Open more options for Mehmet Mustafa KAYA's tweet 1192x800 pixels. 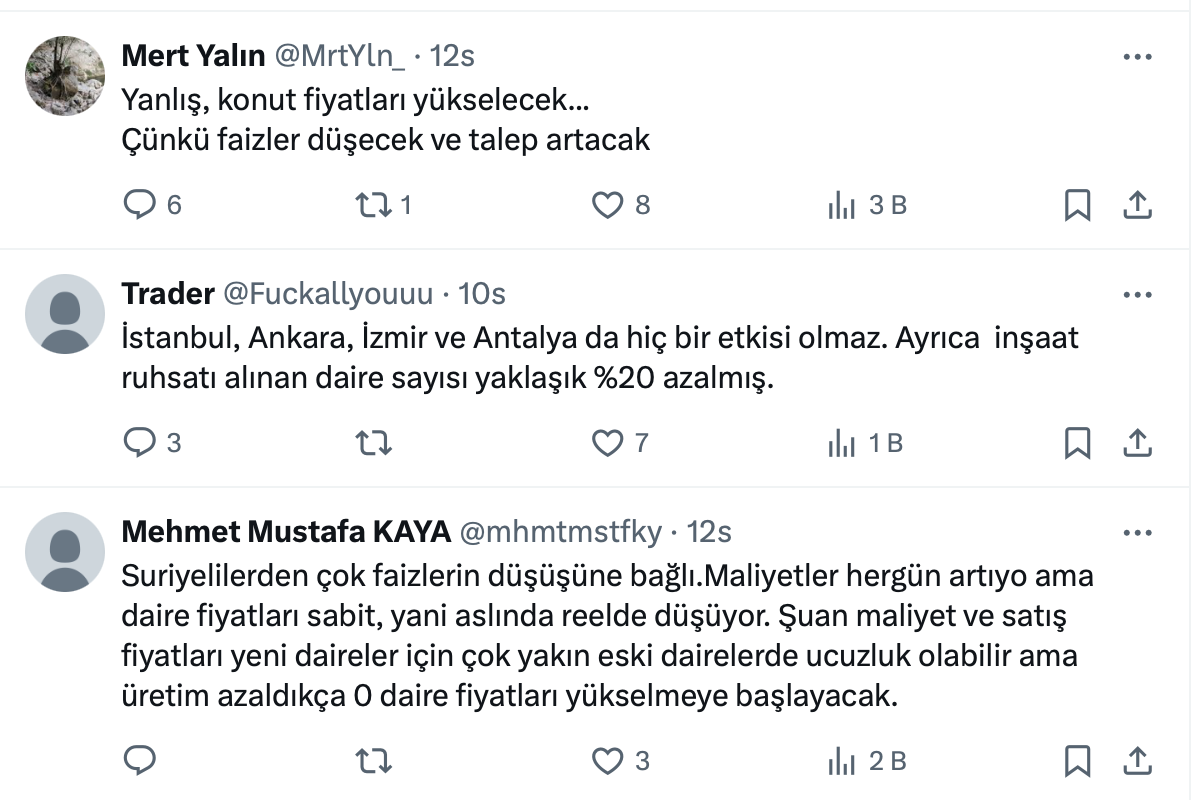1138,533
